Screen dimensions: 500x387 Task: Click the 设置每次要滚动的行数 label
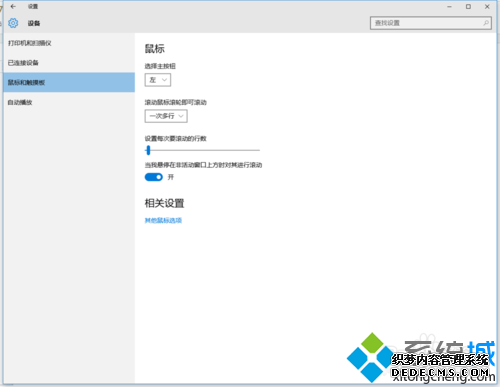pos(176,138)
